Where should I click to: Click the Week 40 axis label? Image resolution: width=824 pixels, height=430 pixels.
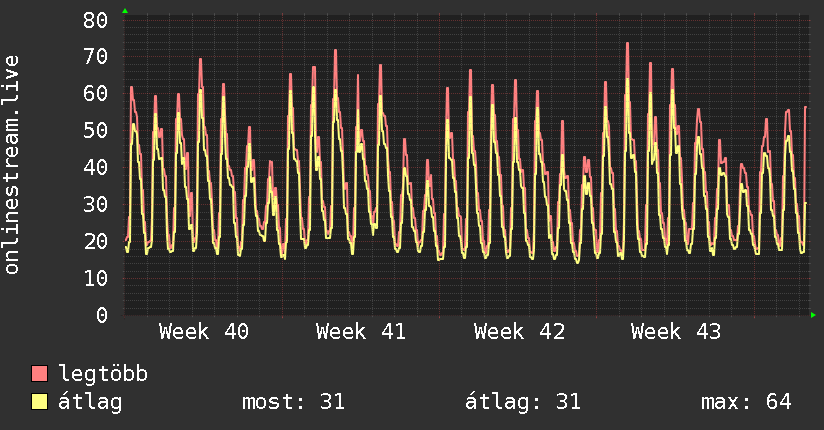pyautogui.click(x=204, y=332)
